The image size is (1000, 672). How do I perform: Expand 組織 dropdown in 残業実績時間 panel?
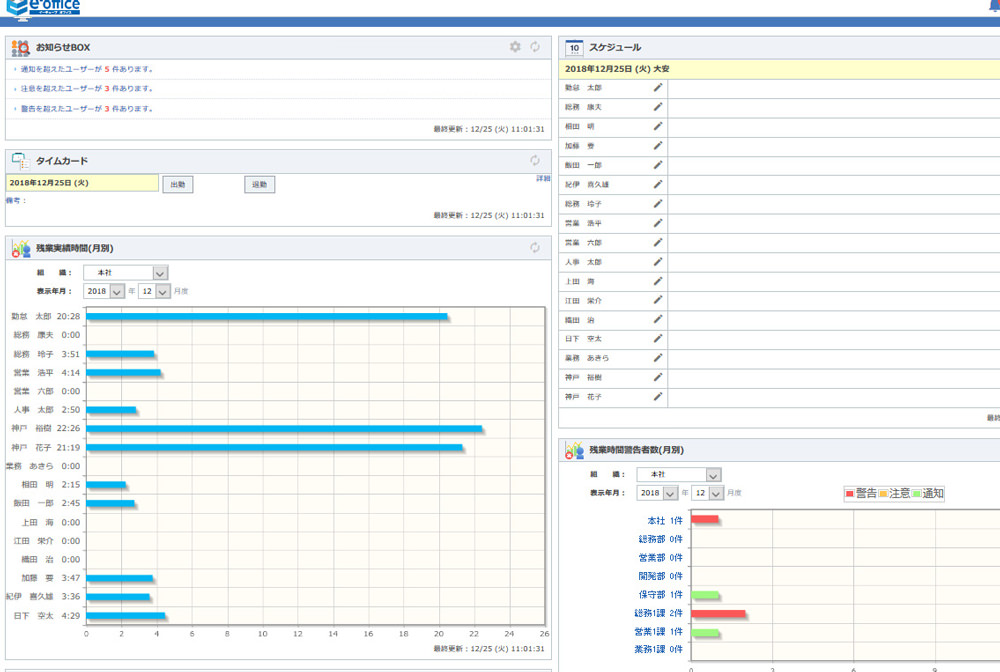pos(160,273)
